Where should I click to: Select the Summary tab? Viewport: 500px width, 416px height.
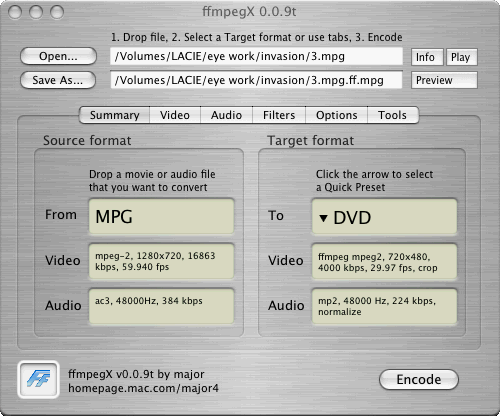[114, 115]
